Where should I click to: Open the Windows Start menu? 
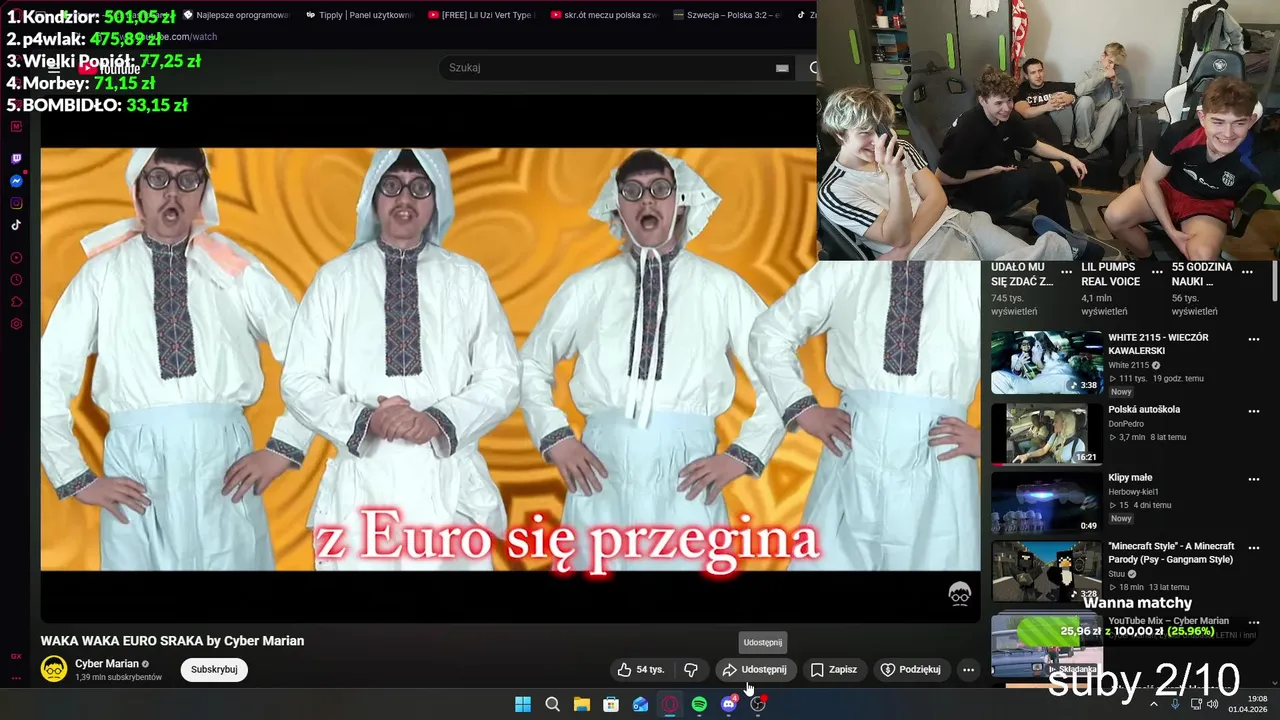pos(523,704)
